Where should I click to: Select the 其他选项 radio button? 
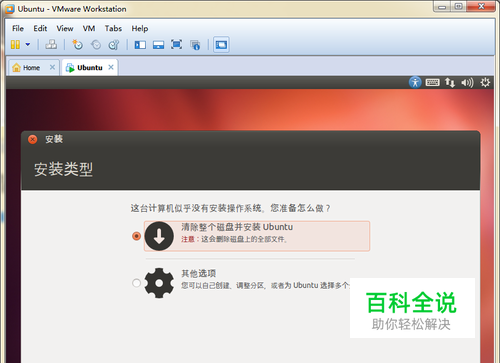[x=136, y=283]
